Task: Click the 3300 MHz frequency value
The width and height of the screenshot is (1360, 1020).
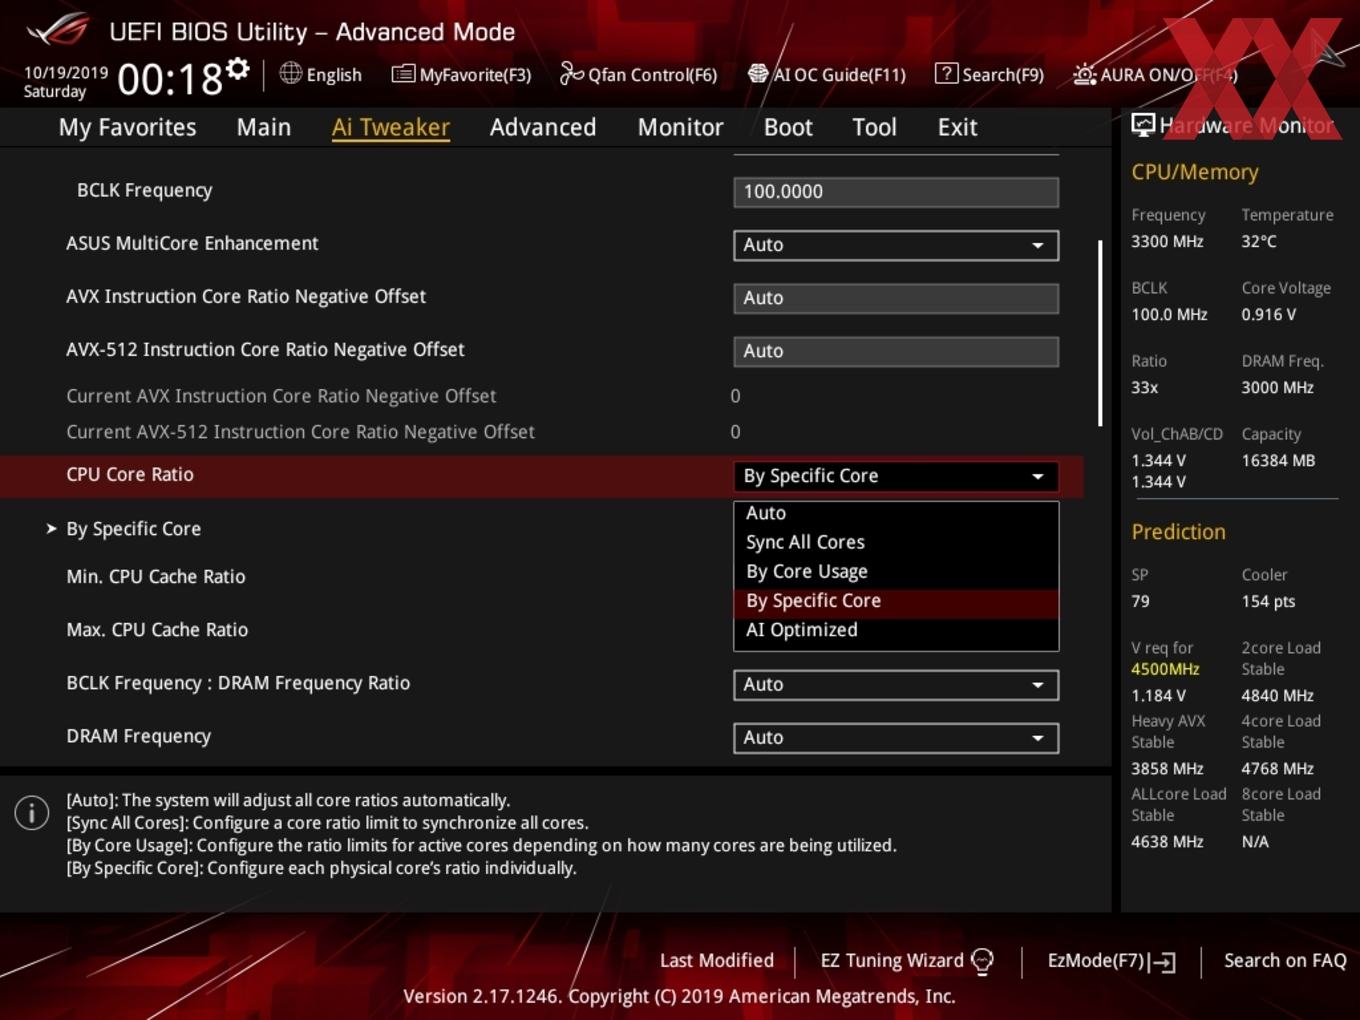Action: coord(1167,242)
